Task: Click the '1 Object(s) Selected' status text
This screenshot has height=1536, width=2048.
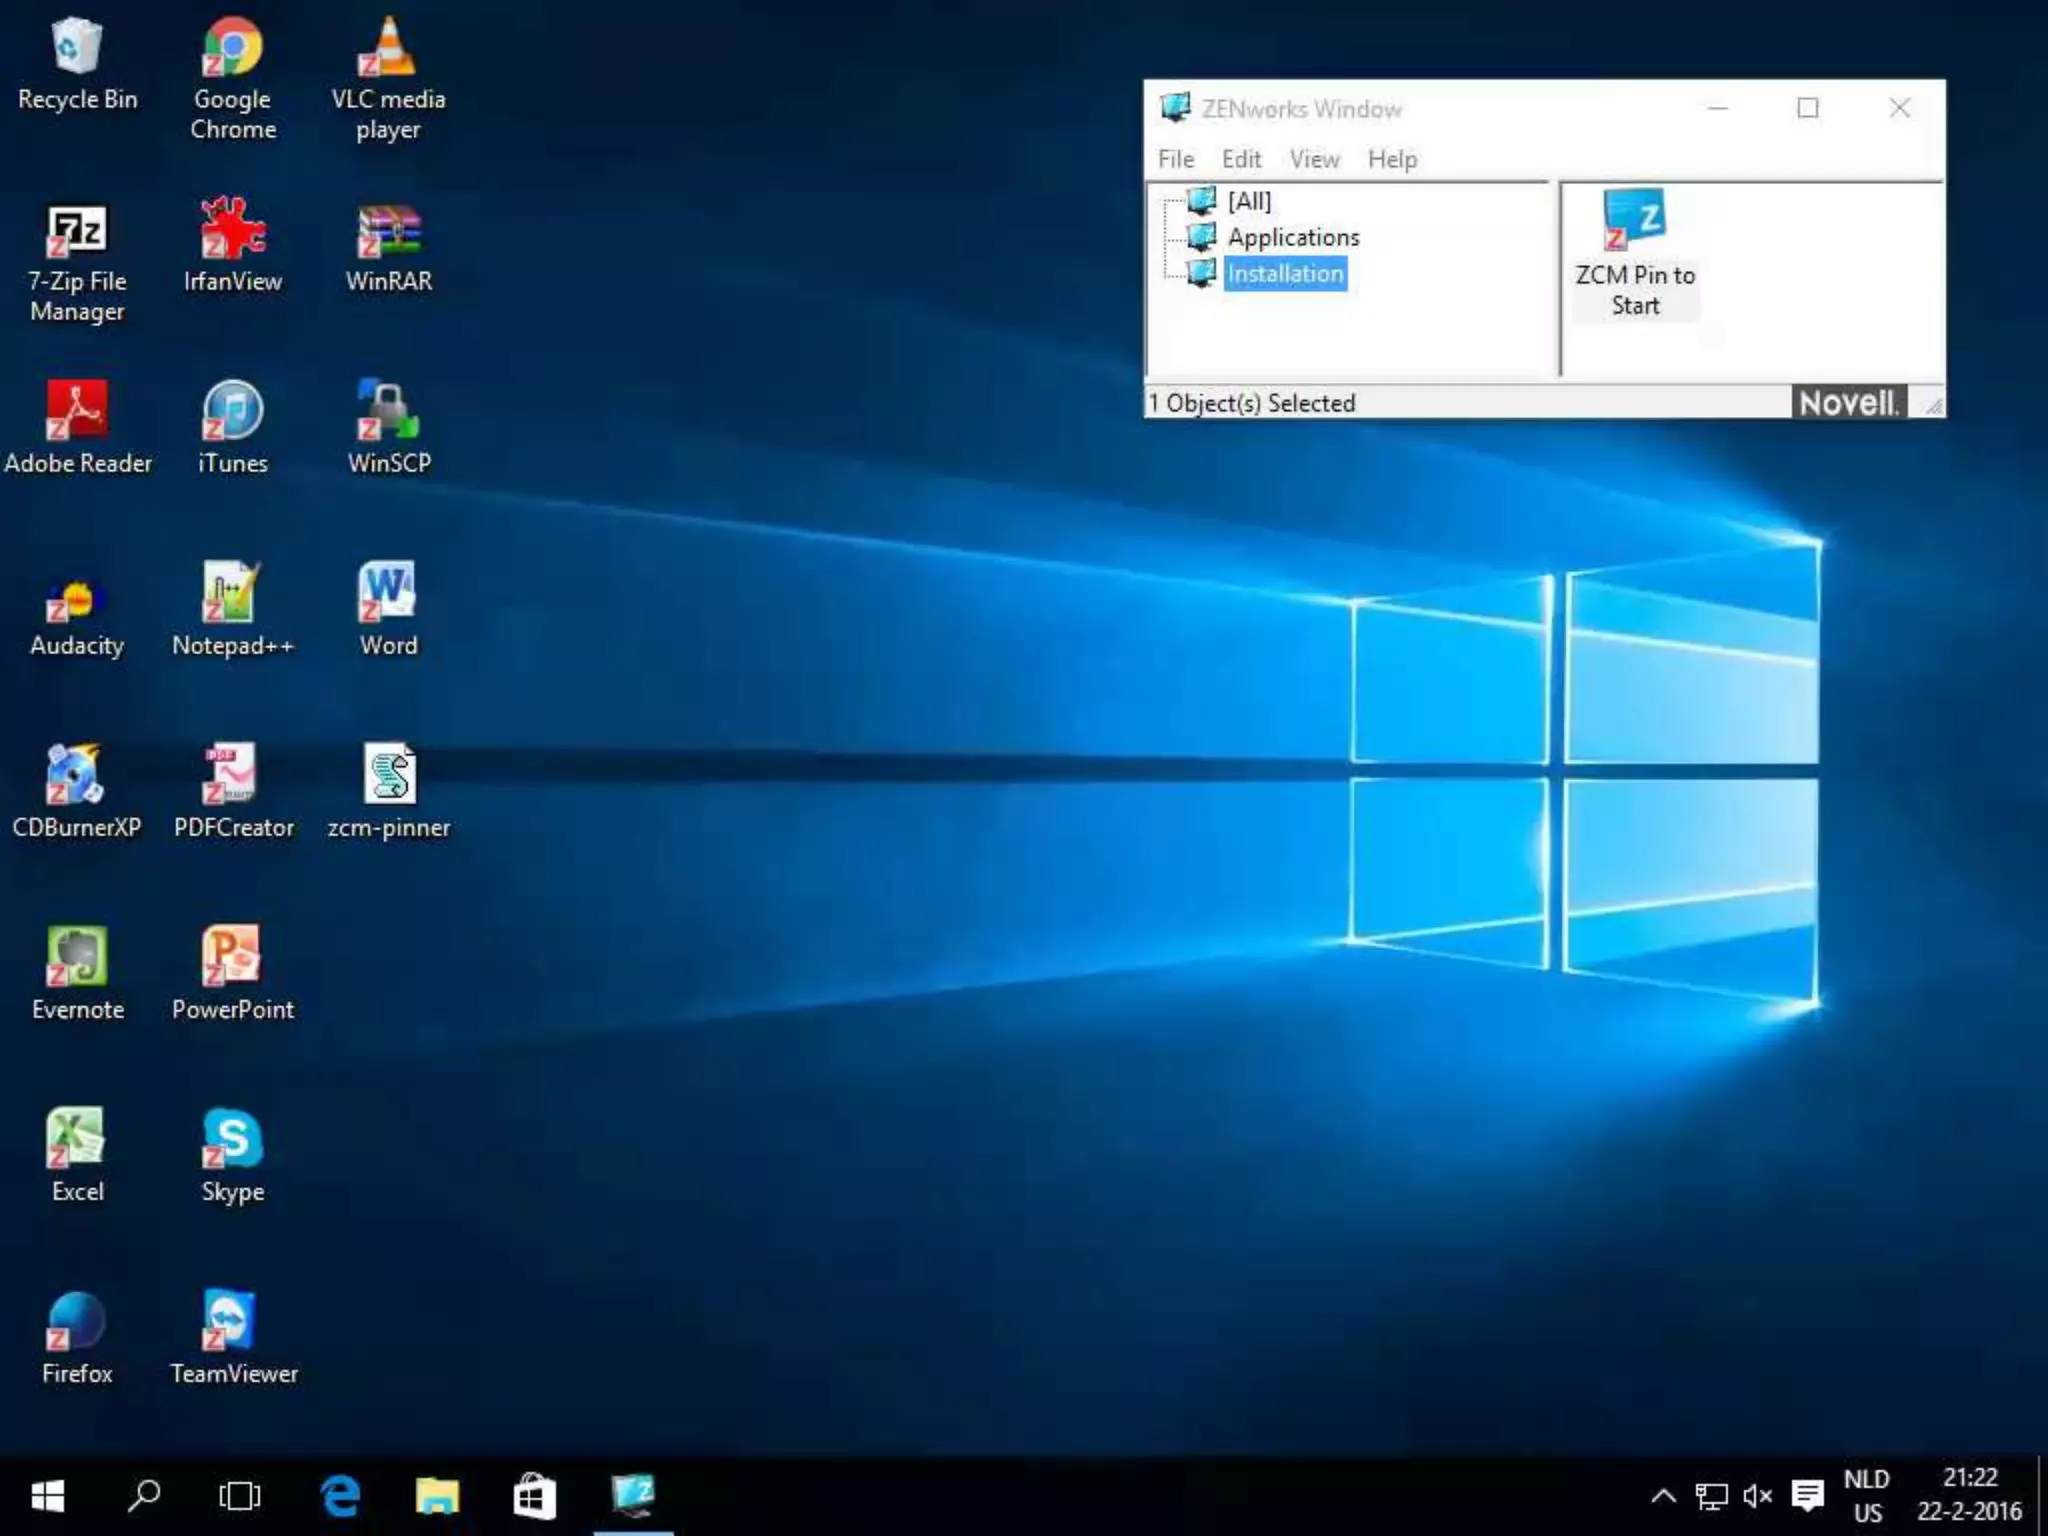Action: pyautogui.click(x=1252, y=403)
